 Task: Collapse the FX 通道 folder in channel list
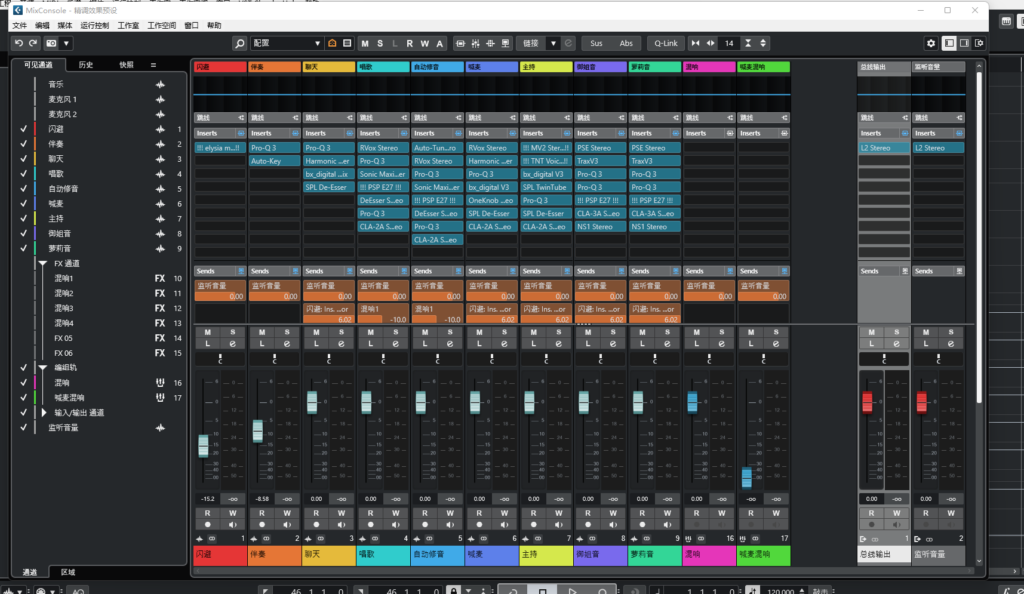tap(41, 262)
